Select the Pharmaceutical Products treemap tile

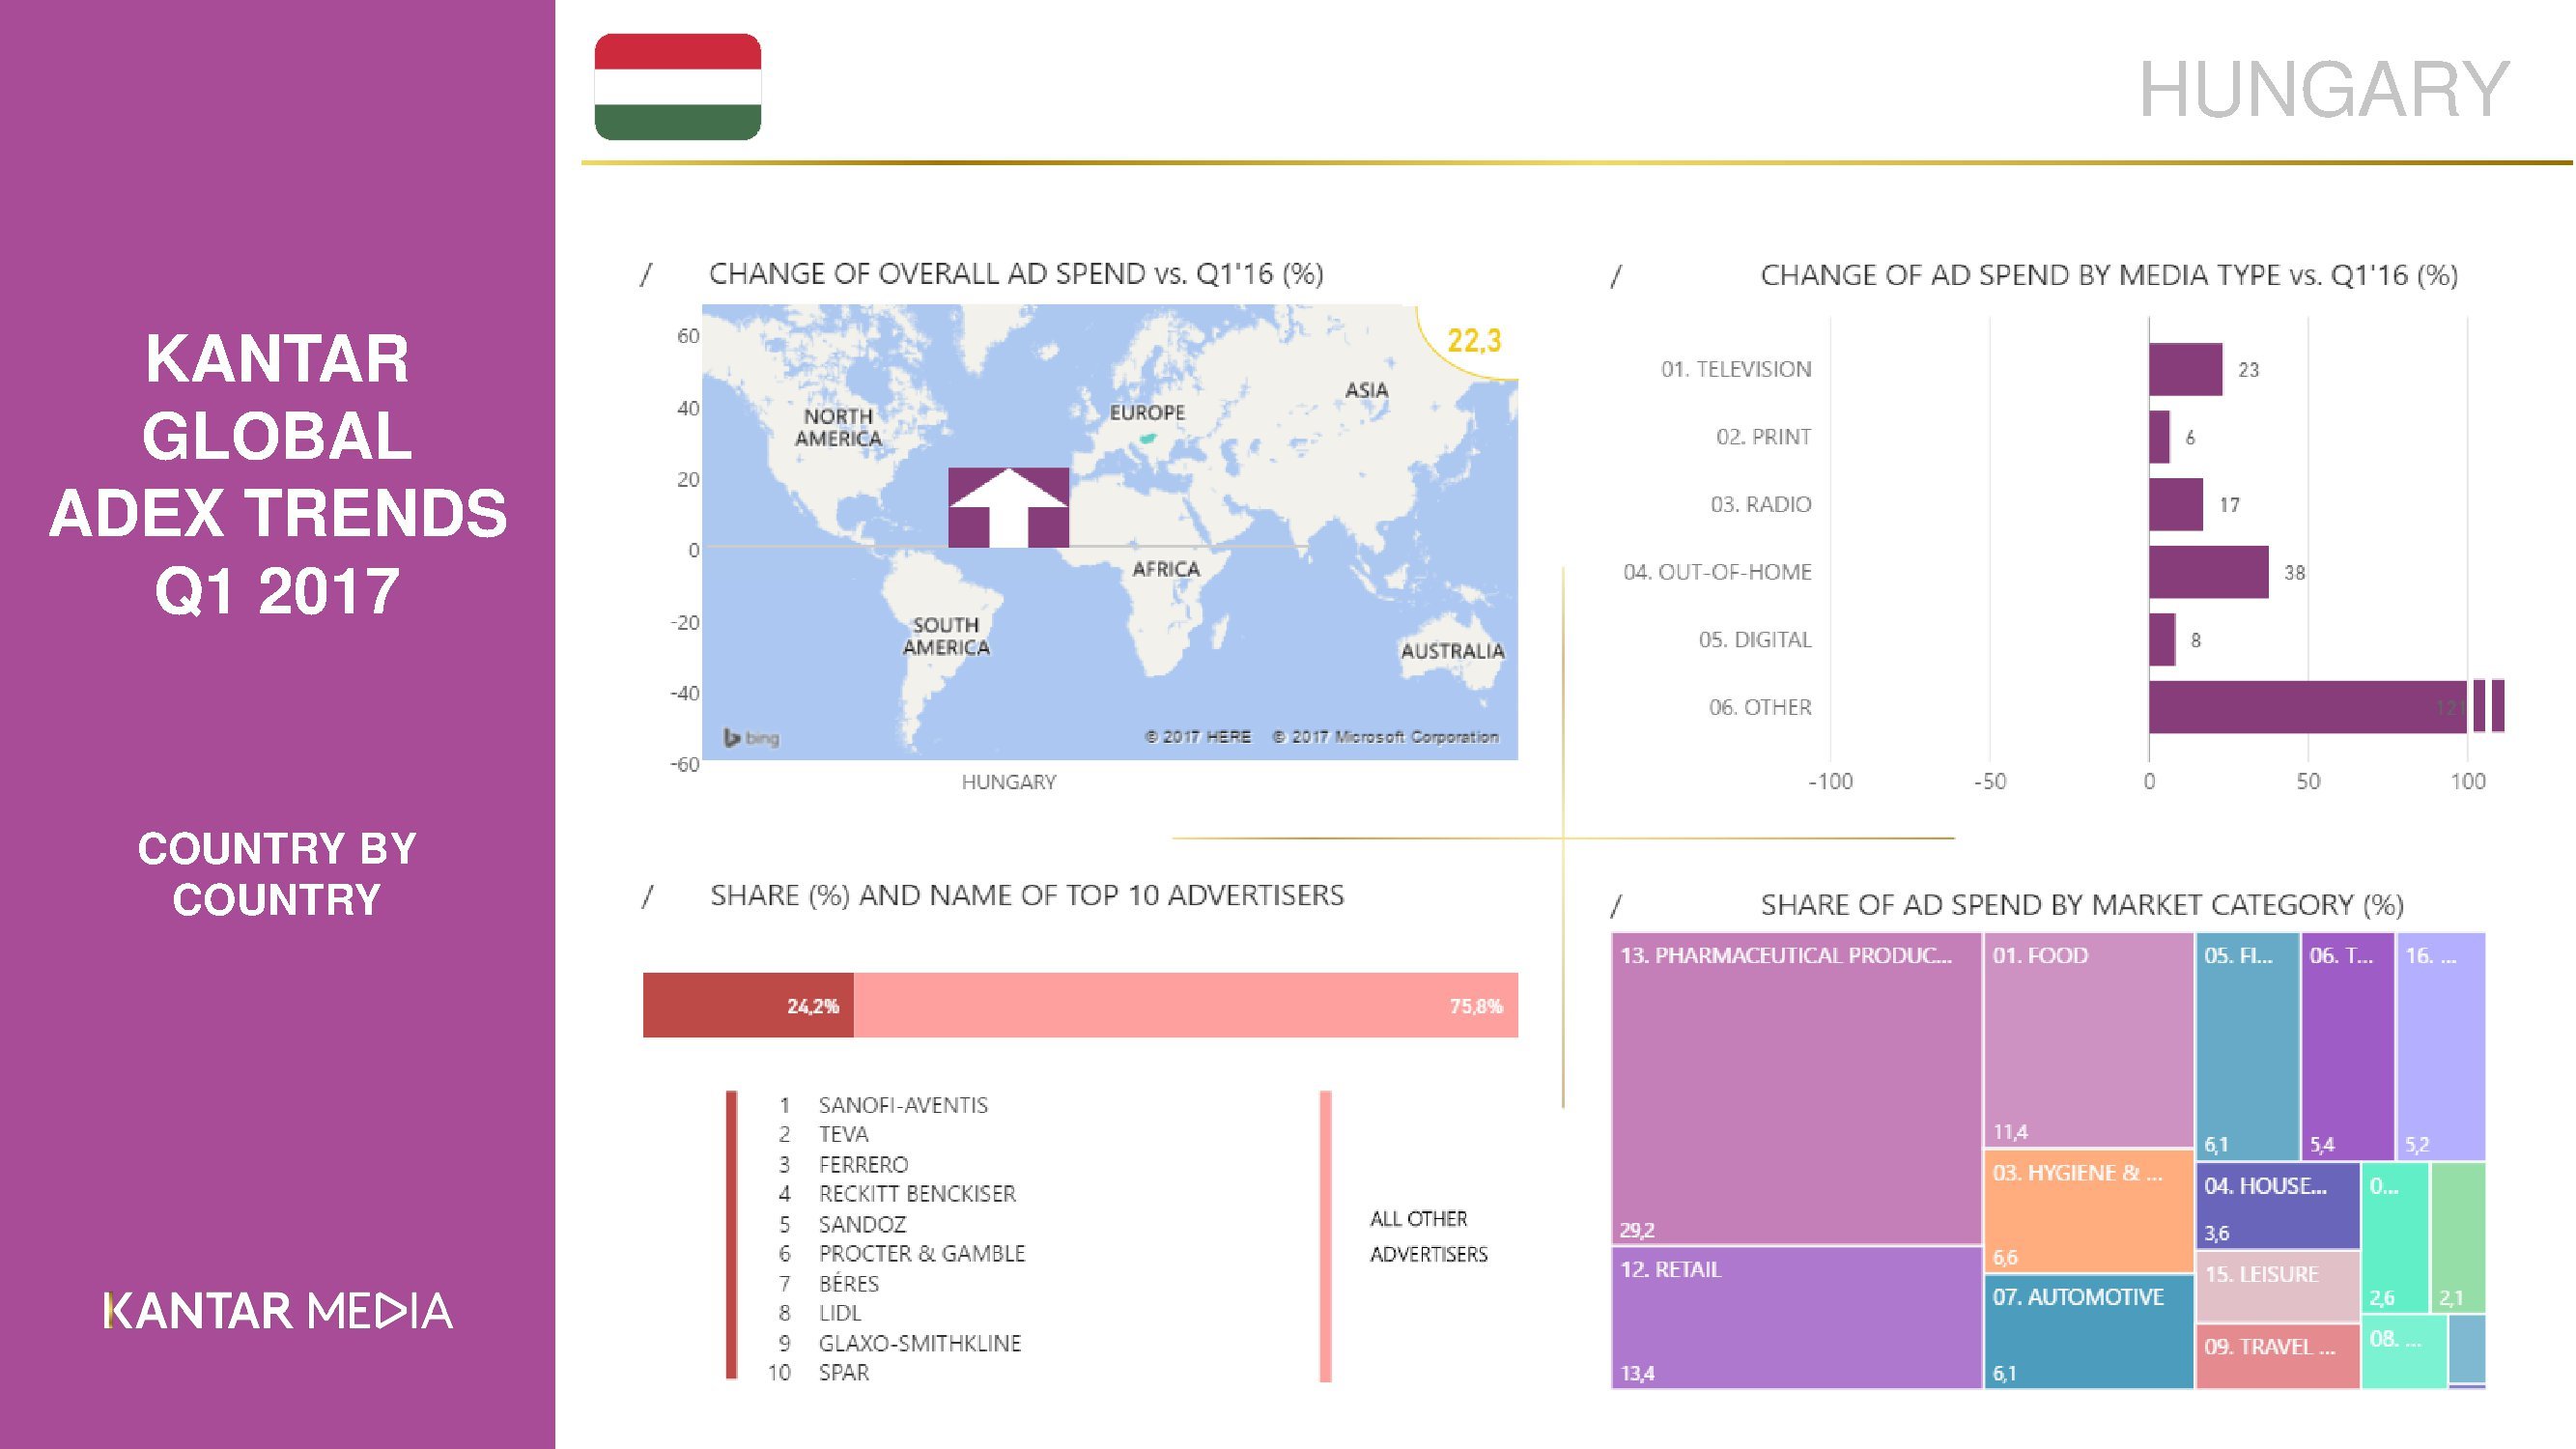point(1796,1089)
